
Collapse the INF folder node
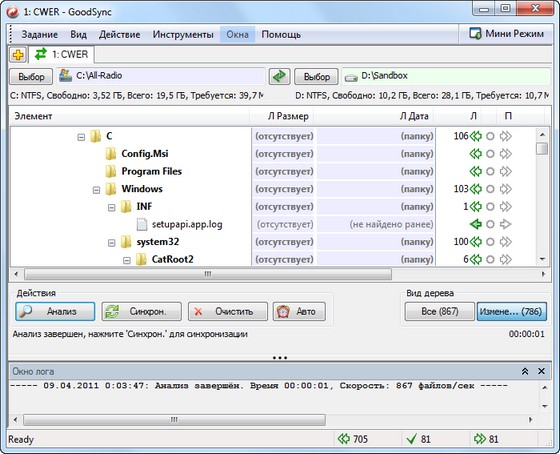112,208
